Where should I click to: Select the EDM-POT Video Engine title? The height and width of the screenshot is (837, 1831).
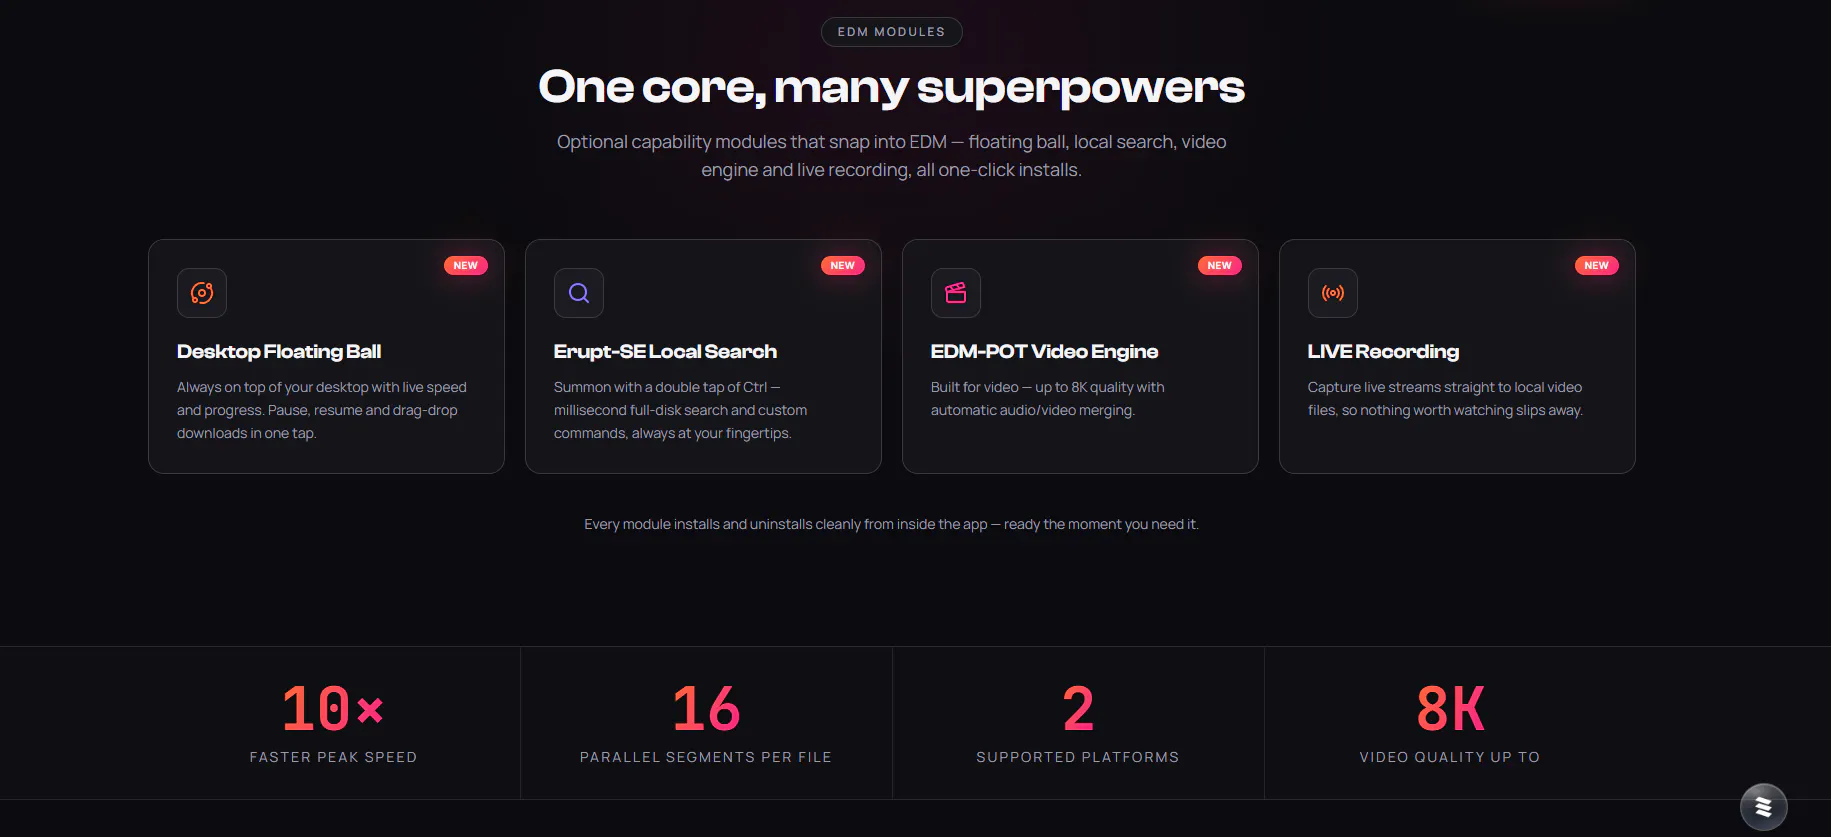[x=1044, y=352]
